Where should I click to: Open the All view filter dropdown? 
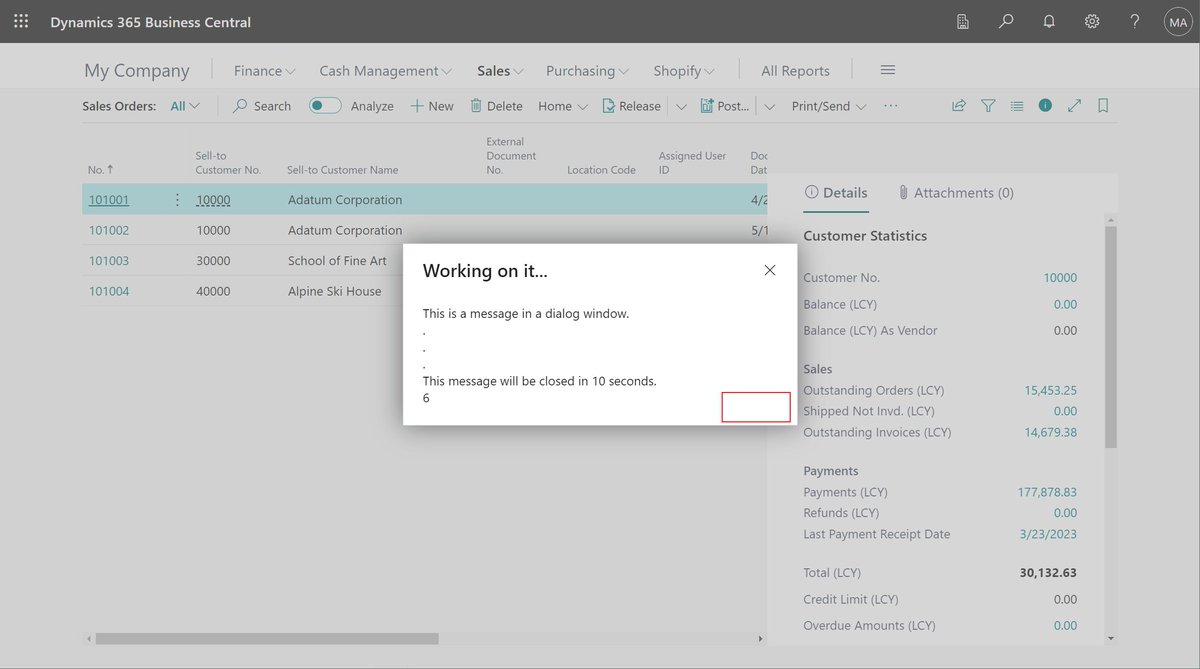(185, 106)
